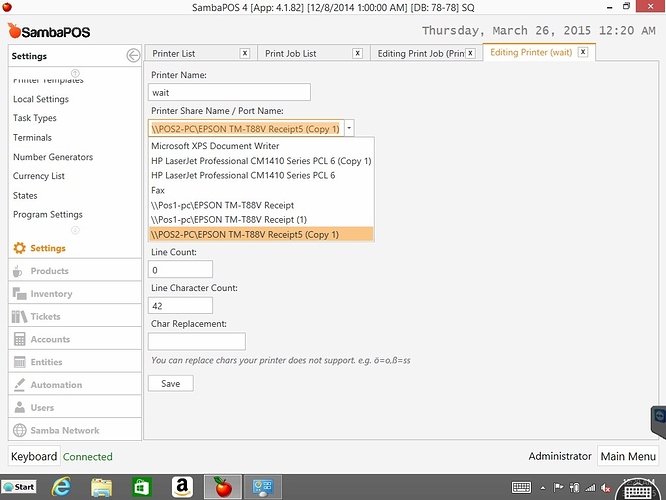Open the Automation section

75,385
